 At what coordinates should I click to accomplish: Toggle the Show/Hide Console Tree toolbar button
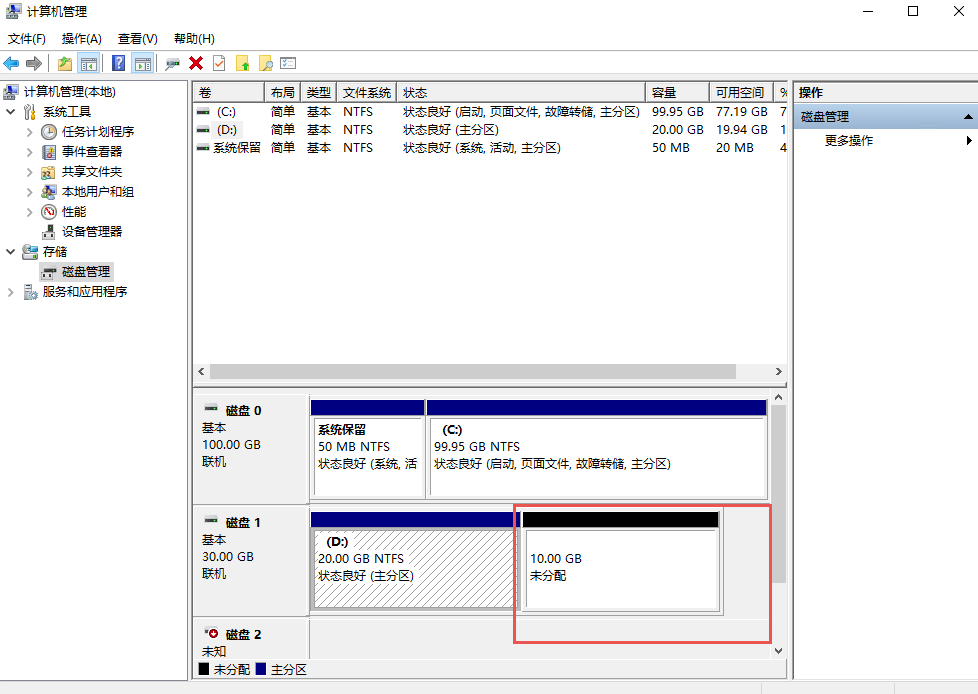coord(89,64)
